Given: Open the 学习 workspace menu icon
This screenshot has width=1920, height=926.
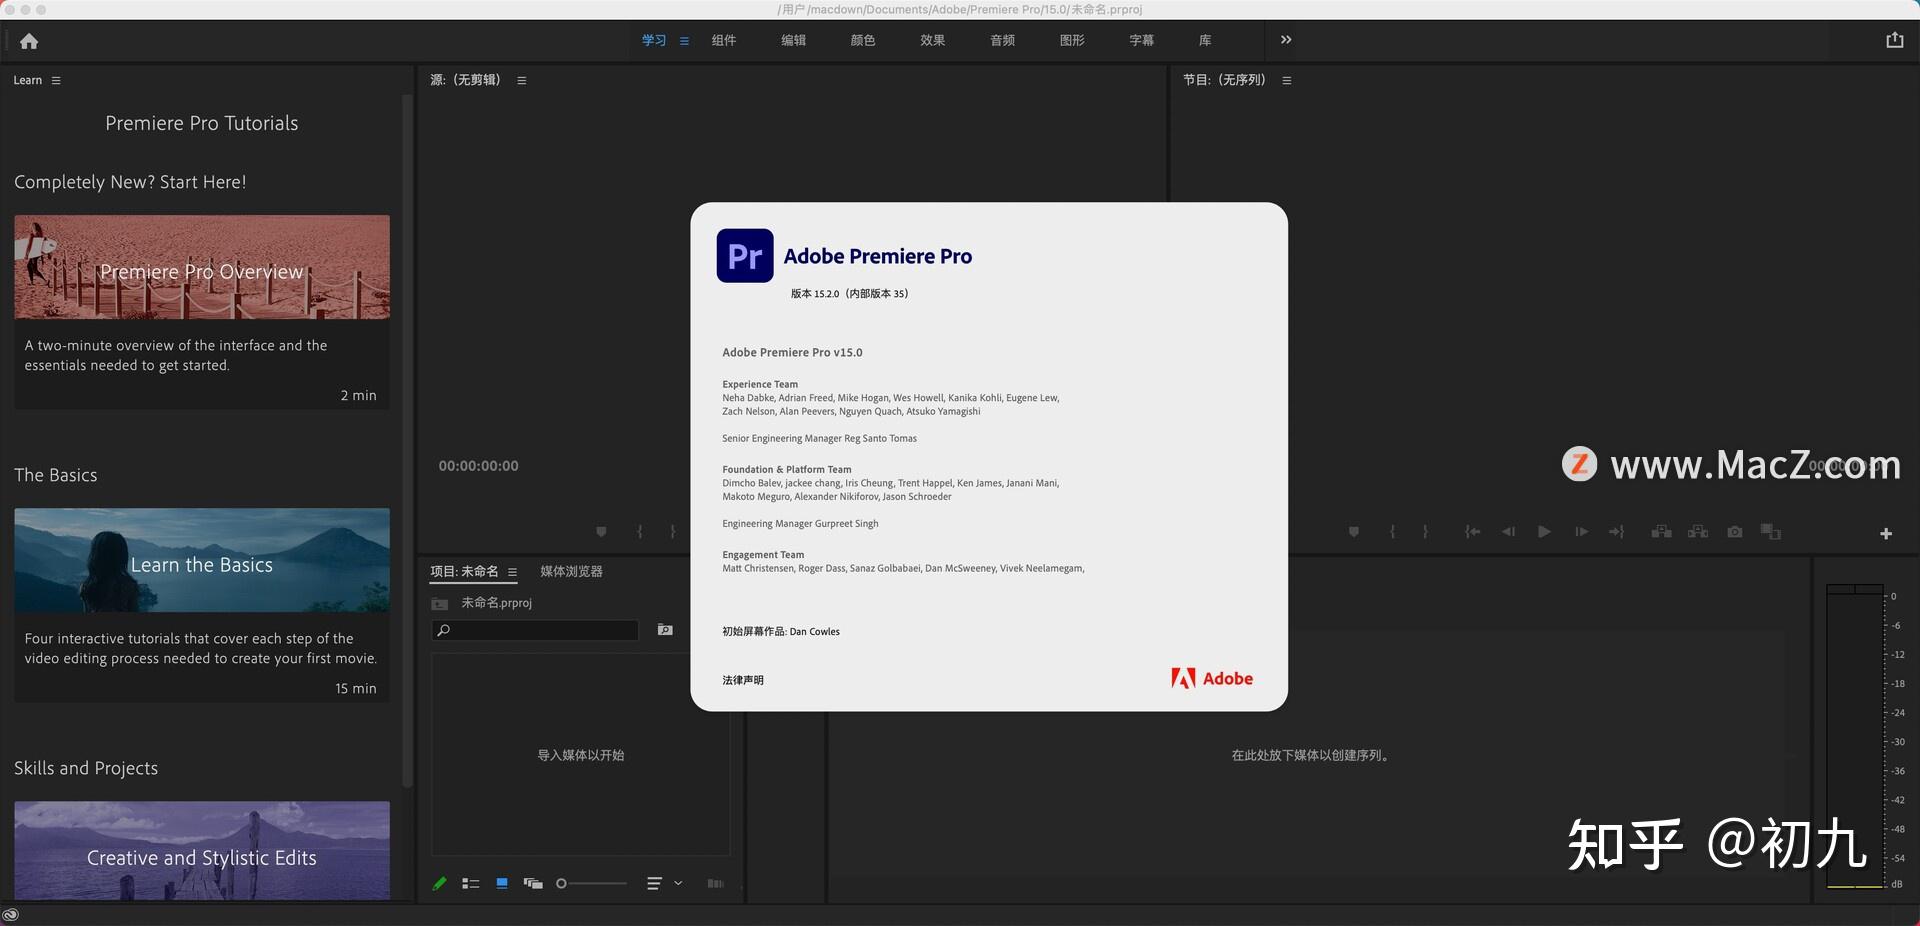Looking at the screenshot, I should point(684,41).
